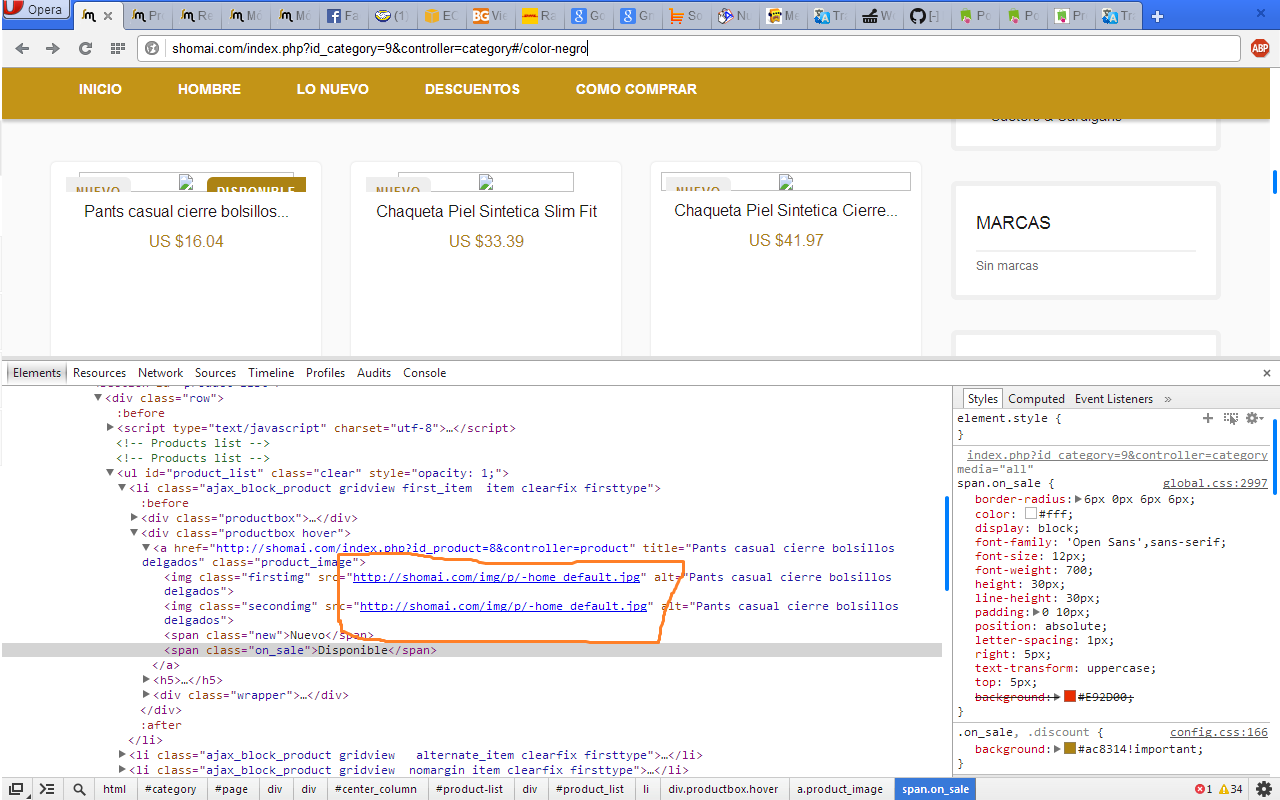The height and width of the screenshot is (800, 1280).
Task: Open a new browser tab with plus button
Action: [1157, 16]
